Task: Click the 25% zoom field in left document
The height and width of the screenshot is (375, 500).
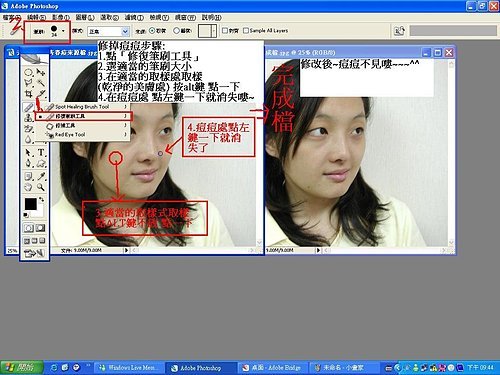Action: click(x=12, y=250)
